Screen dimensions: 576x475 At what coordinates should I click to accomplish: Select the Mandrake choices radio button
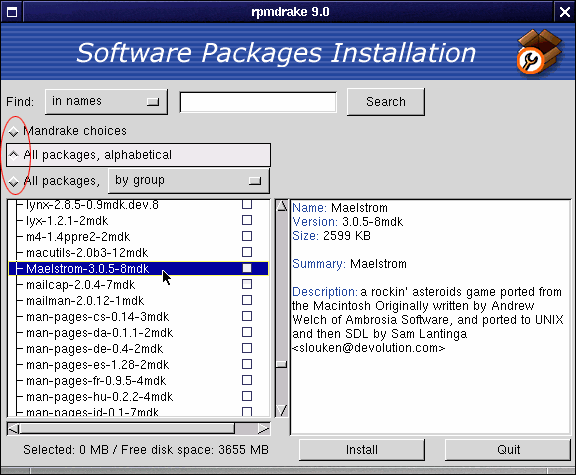[x=14, y=131]
